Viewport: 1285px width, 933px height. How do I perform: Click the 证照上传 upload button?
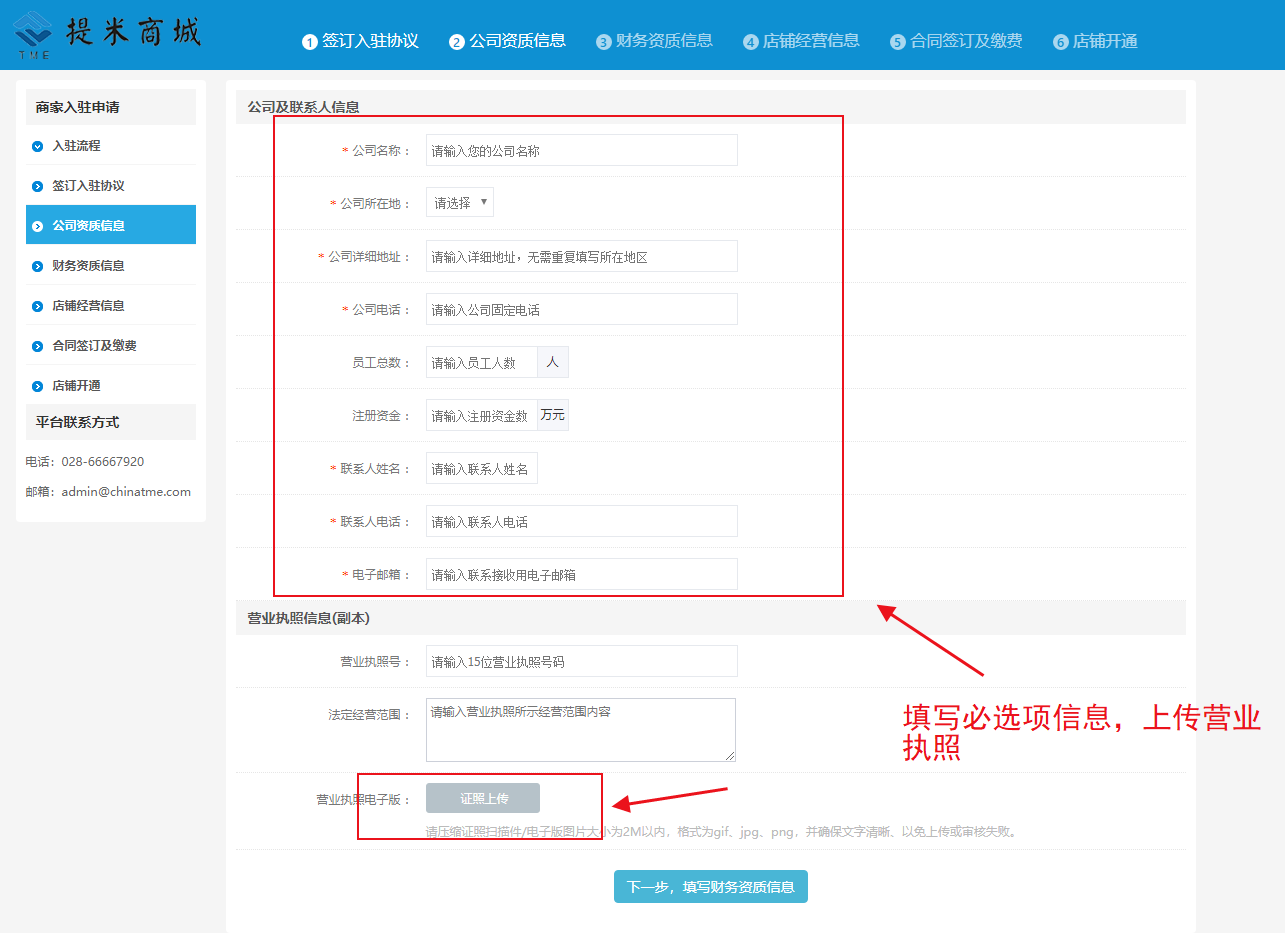(x=483, y=798)
